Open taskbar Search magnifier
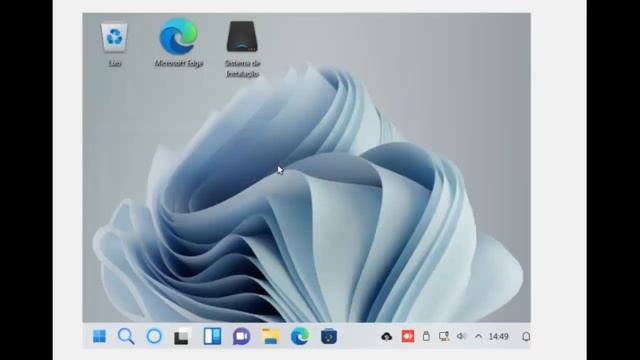This screenshot has height=360, width=640. click(x=126, y=337)
